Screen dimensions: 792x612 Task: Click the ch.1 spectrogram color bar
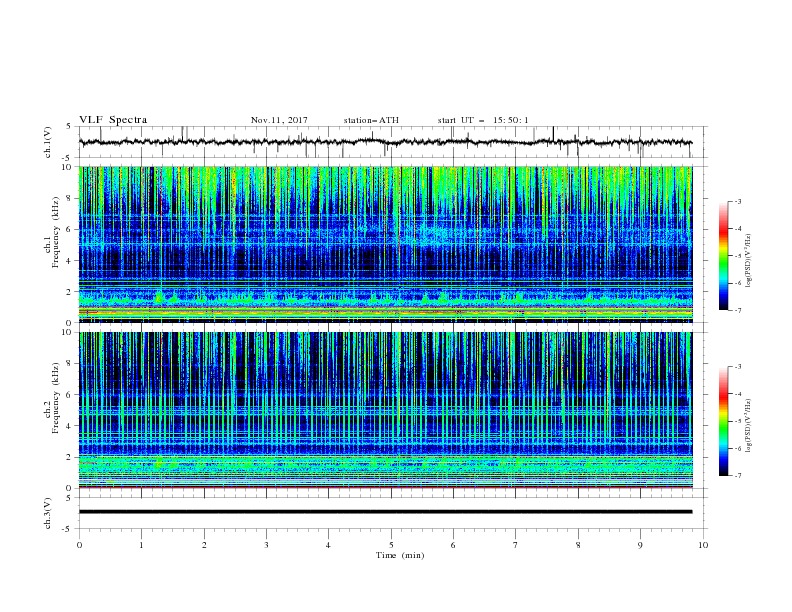pyautogui.click(x=723, y=256)
